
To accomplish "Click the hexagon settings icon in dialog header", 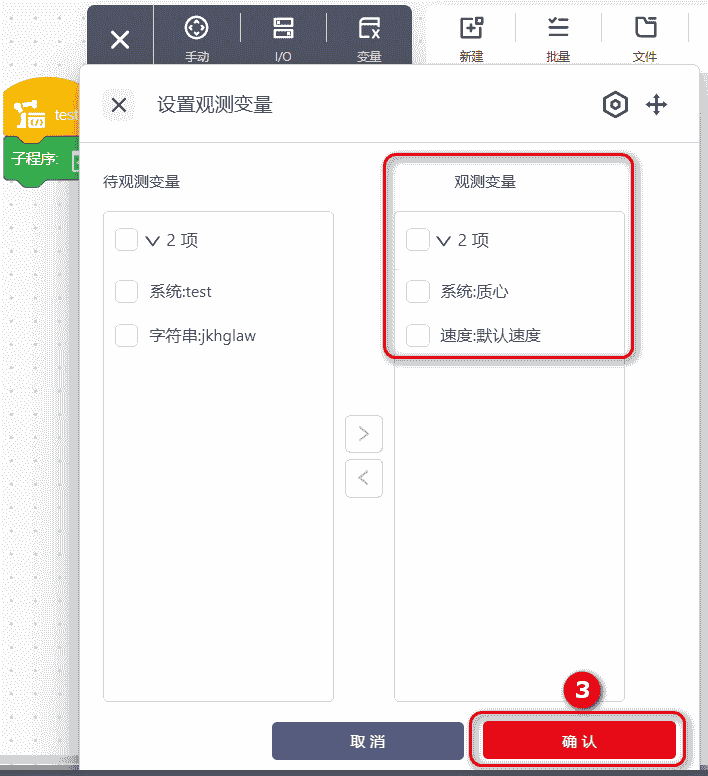I will 615,105.
